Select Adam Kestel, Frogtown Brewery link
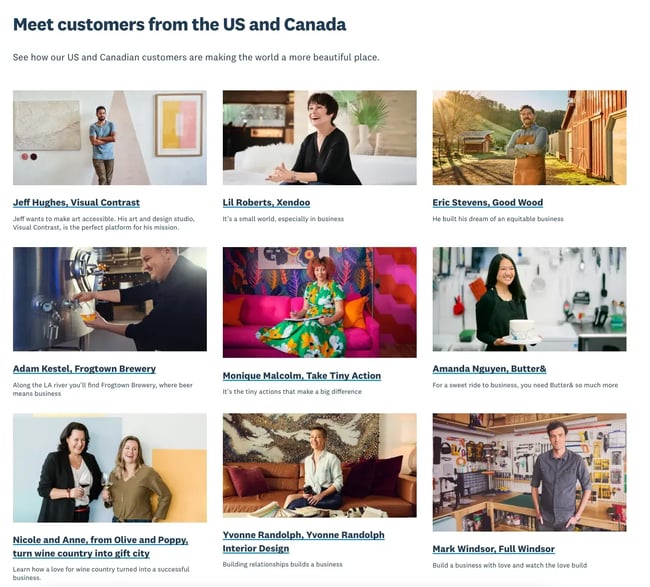Screen dimensions: 650x587 (x=84, y=369)
